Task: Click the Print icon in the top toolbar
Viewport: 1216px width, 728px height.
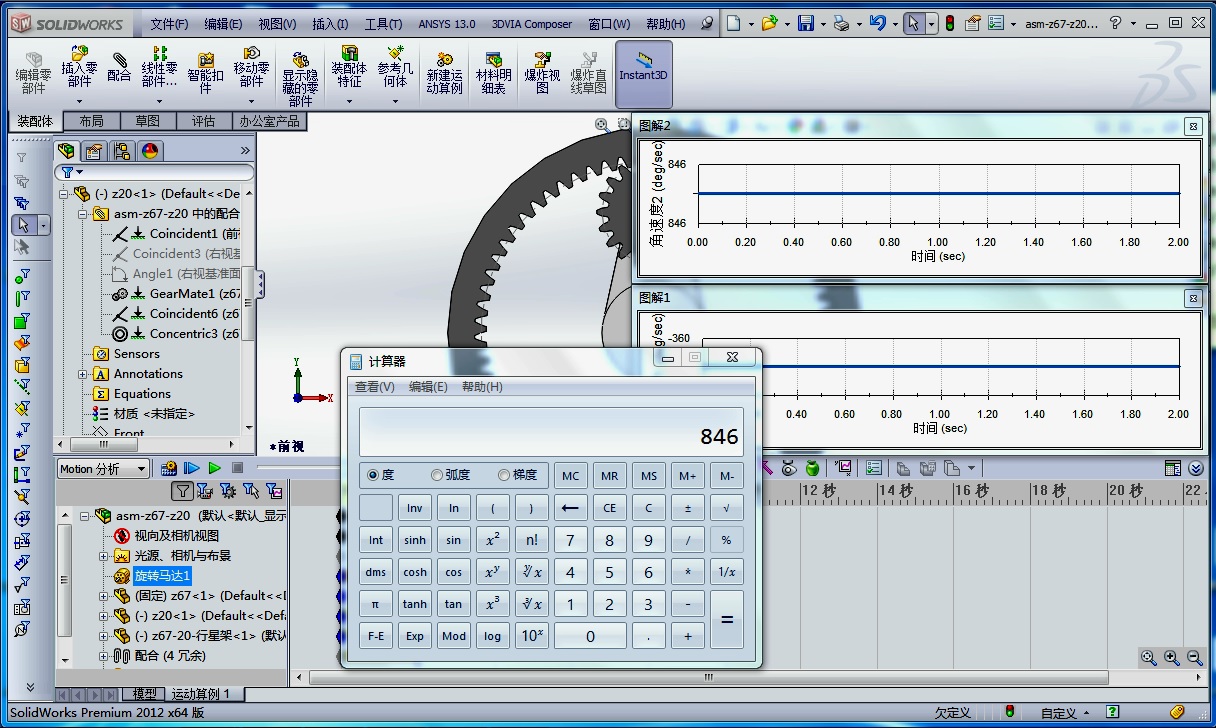Action: [x=842, y=23]
